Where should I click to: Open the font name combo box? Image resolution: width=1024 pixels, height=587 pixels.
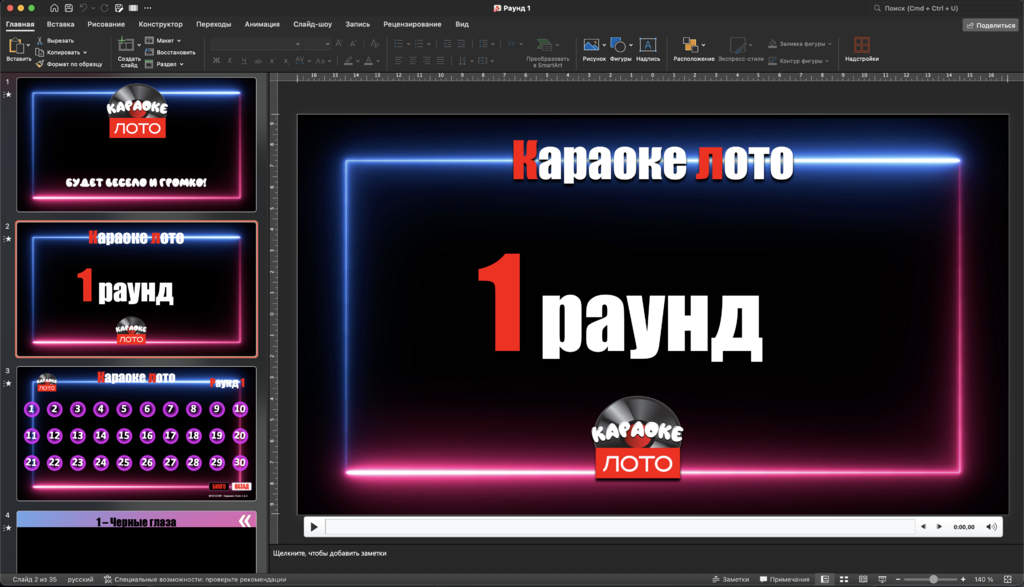(255, 44)
